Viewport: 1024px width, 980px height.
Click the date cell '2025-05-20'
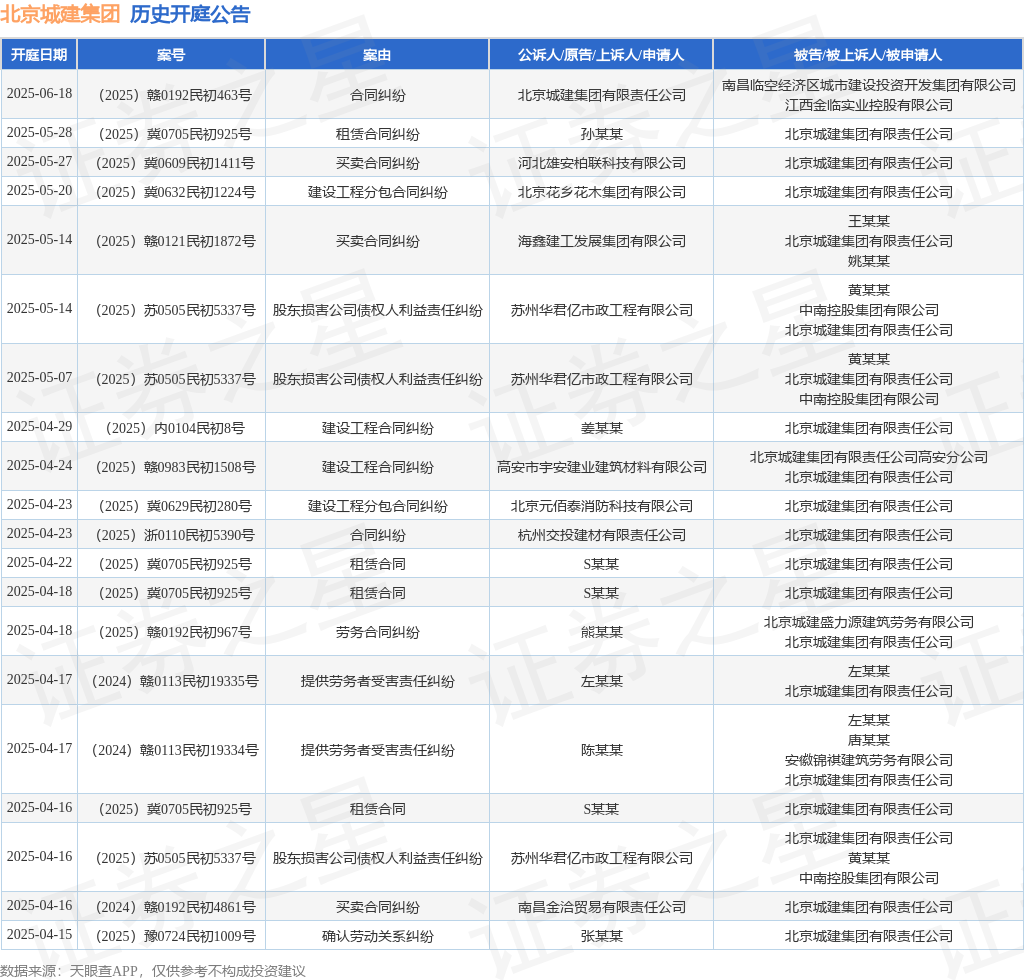click(x=39, y=191)
